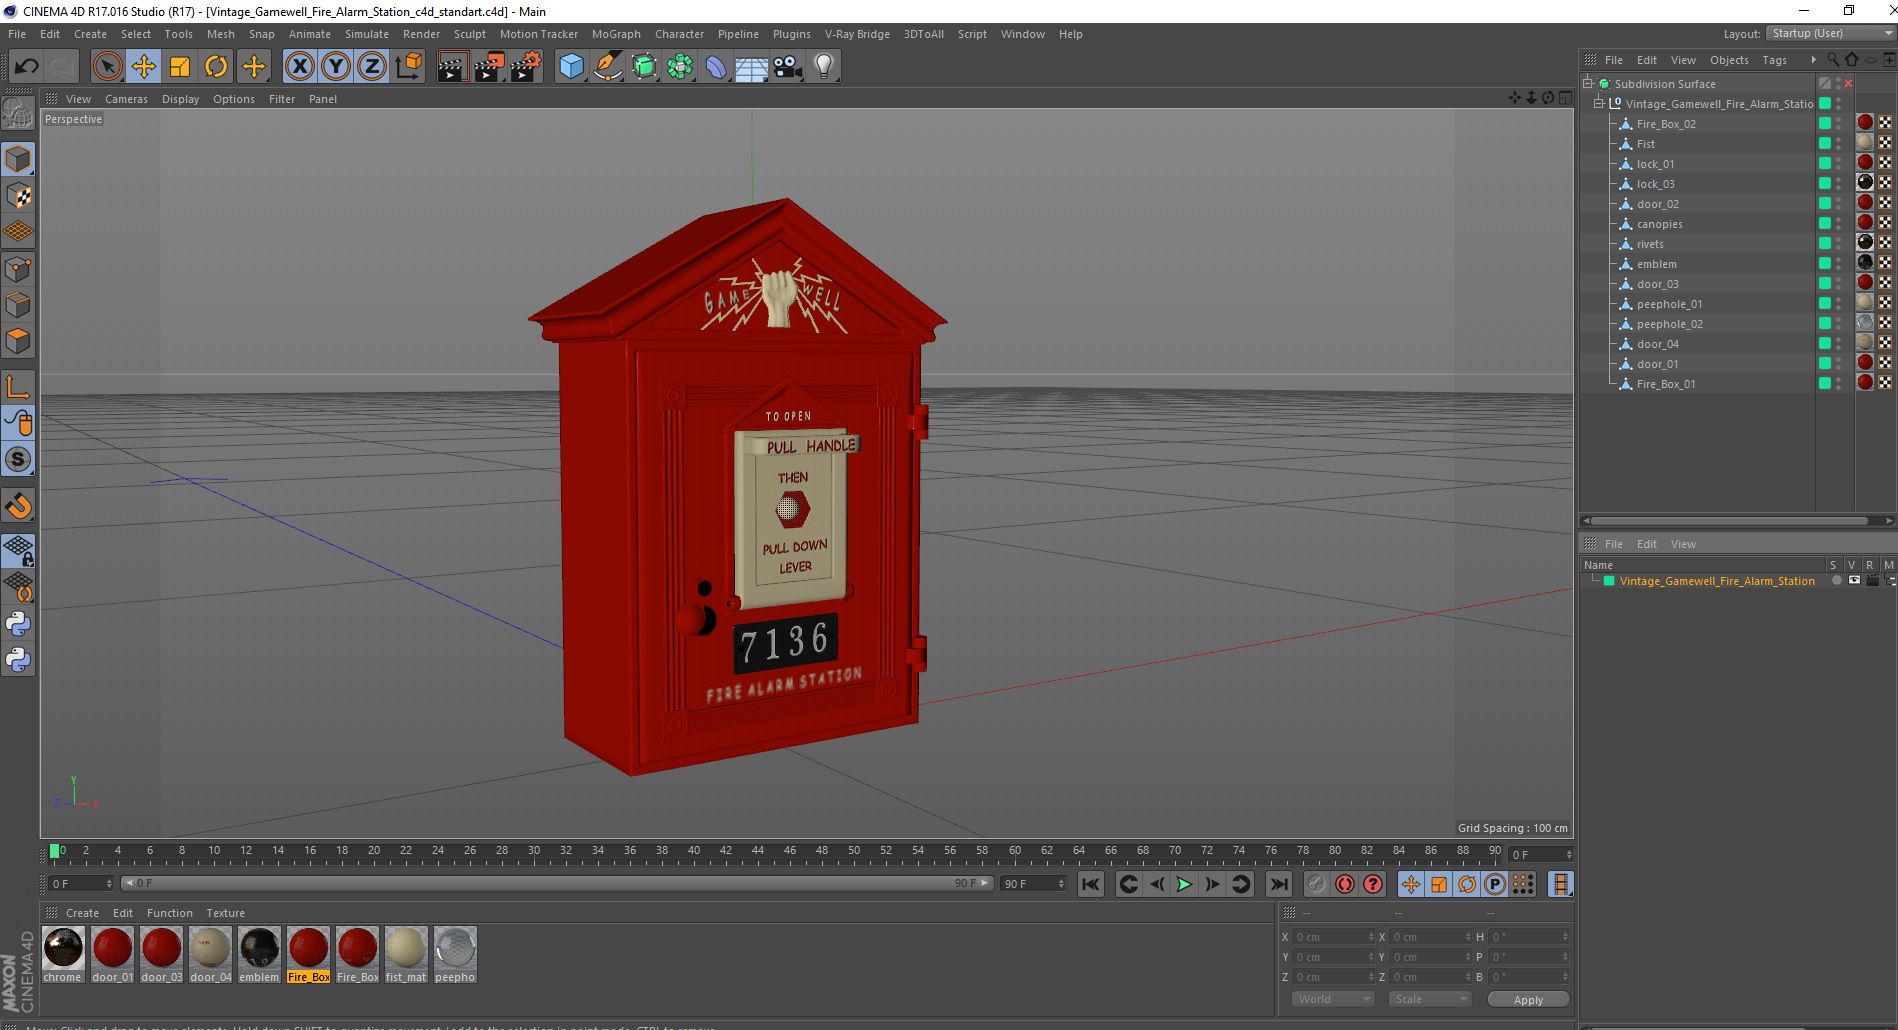Adjust the 90 F end frame stepper
This screenshot has height=1030, width=1898.
1061,884
